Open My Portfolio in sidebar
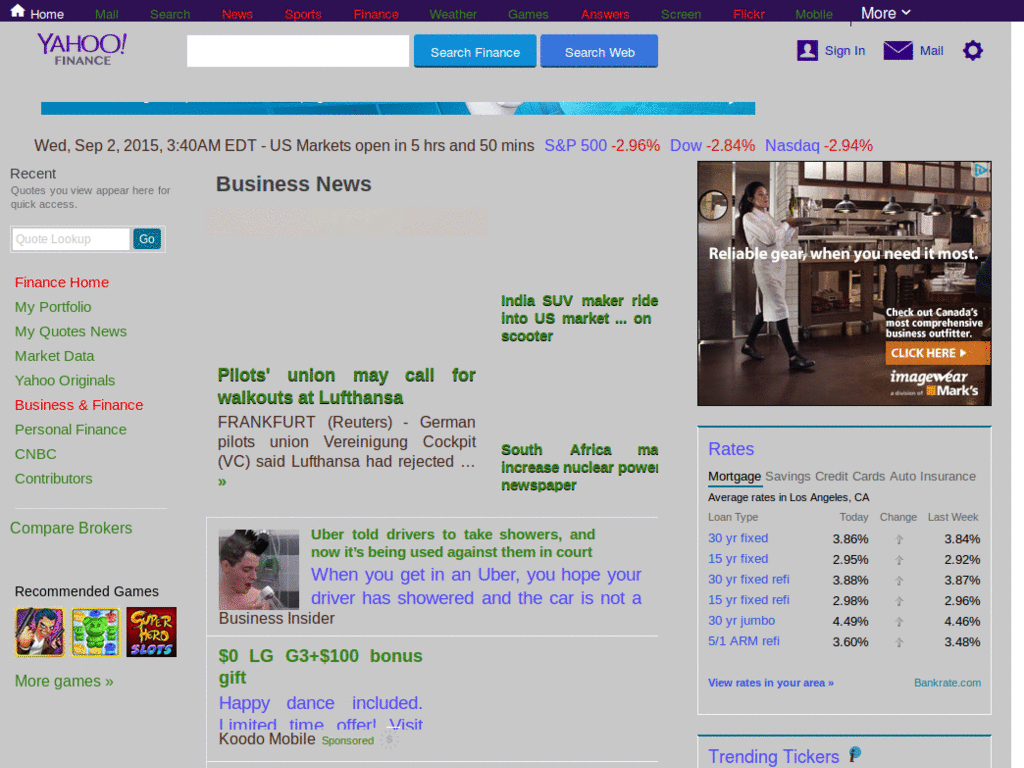 click(x=53, y=307)
